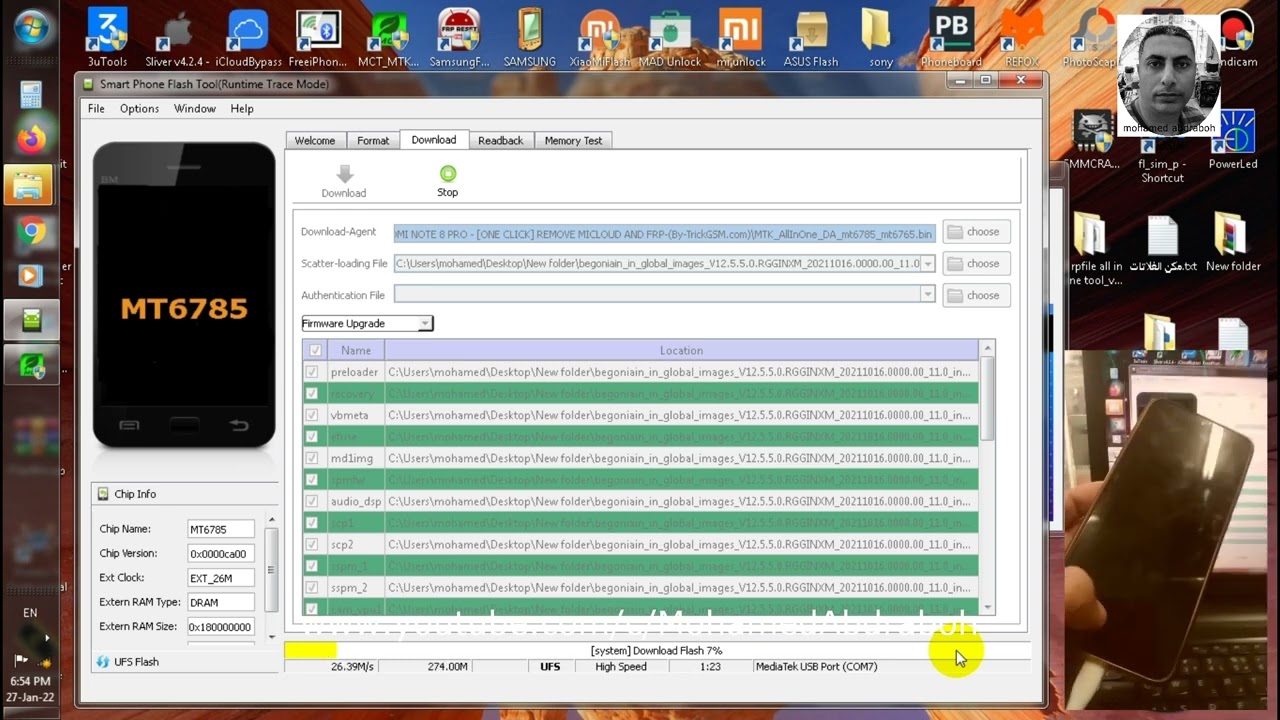Image resolution: width=1280 pixels, height=720 pixels.
Task: Click choose button for Authentication File
Action: (x=974, y=295)
